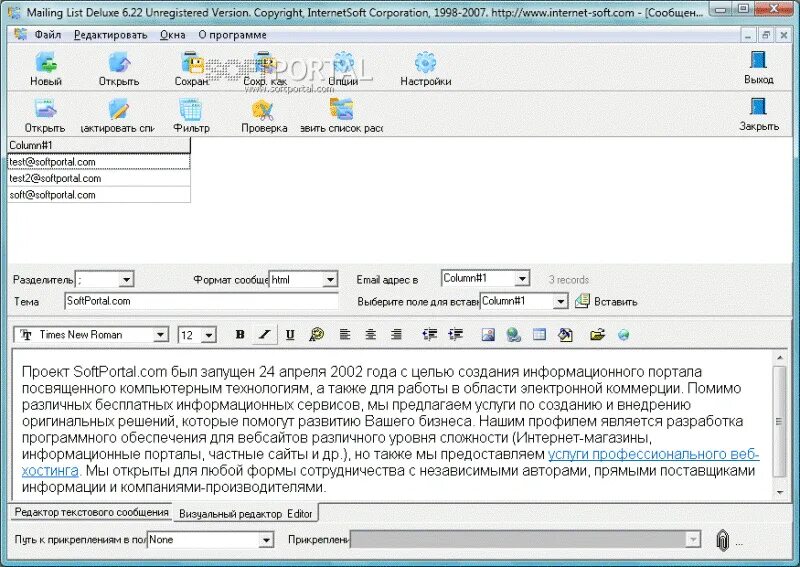Click the top-row Открыть toolbar icon

119,63
